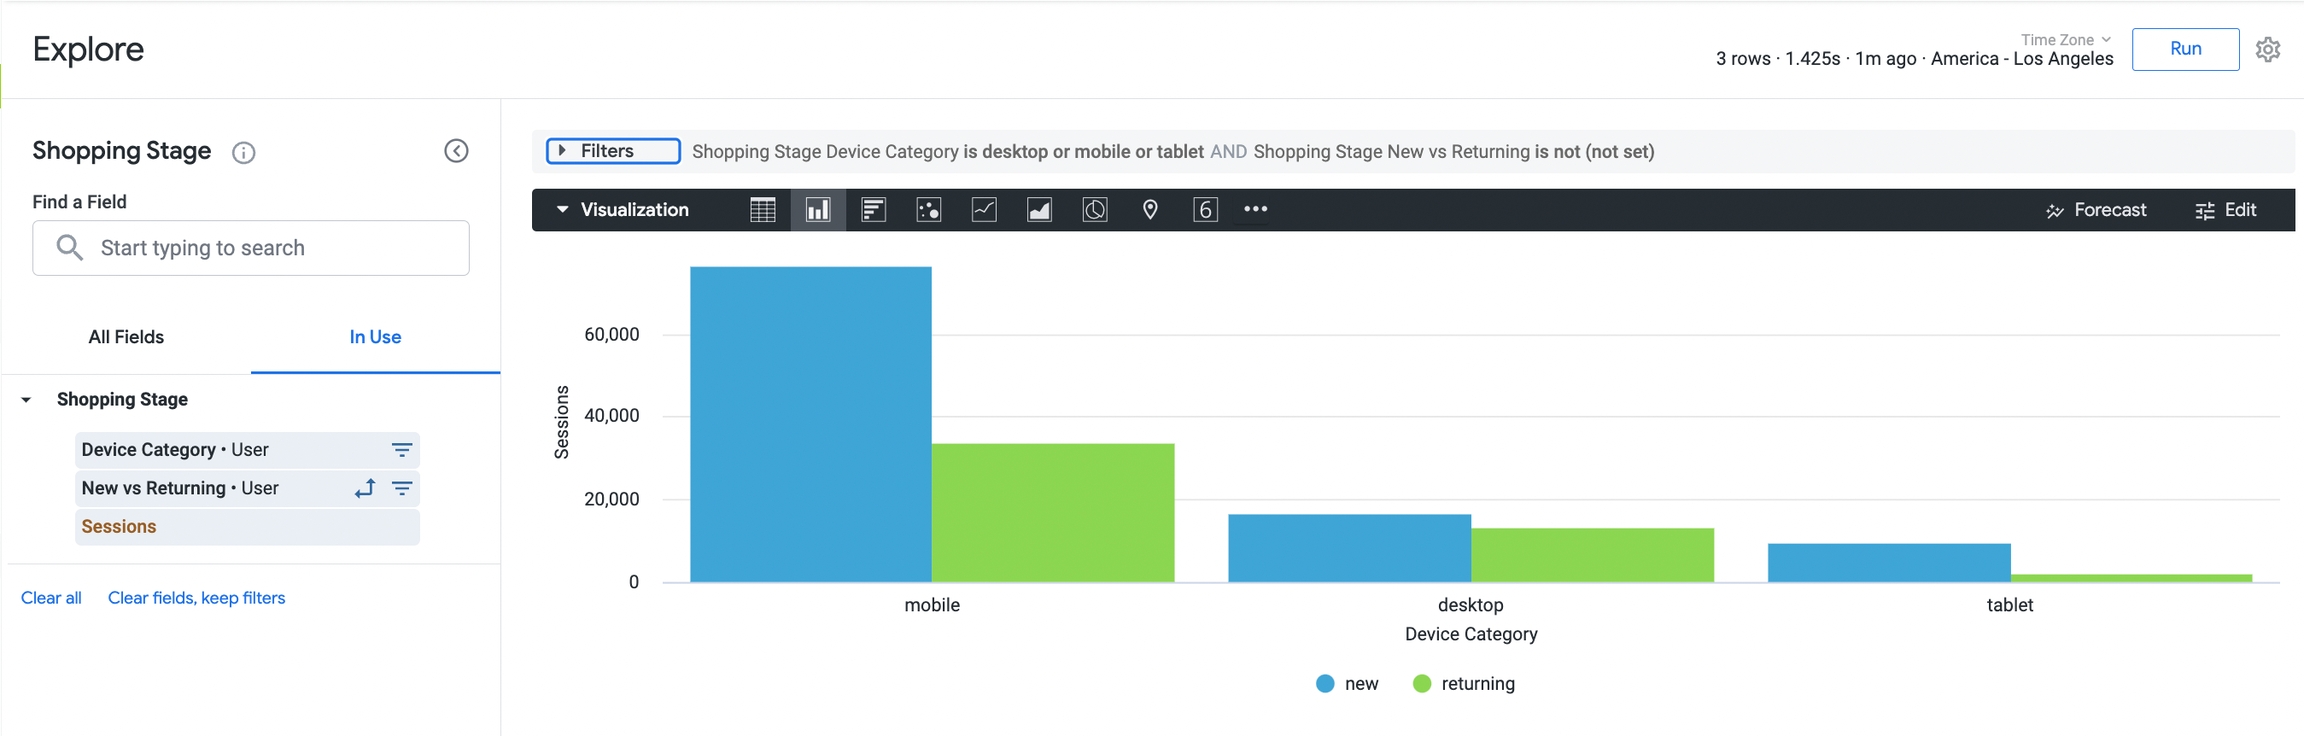
Task: Click the Run button
Action: (2185, 49)
